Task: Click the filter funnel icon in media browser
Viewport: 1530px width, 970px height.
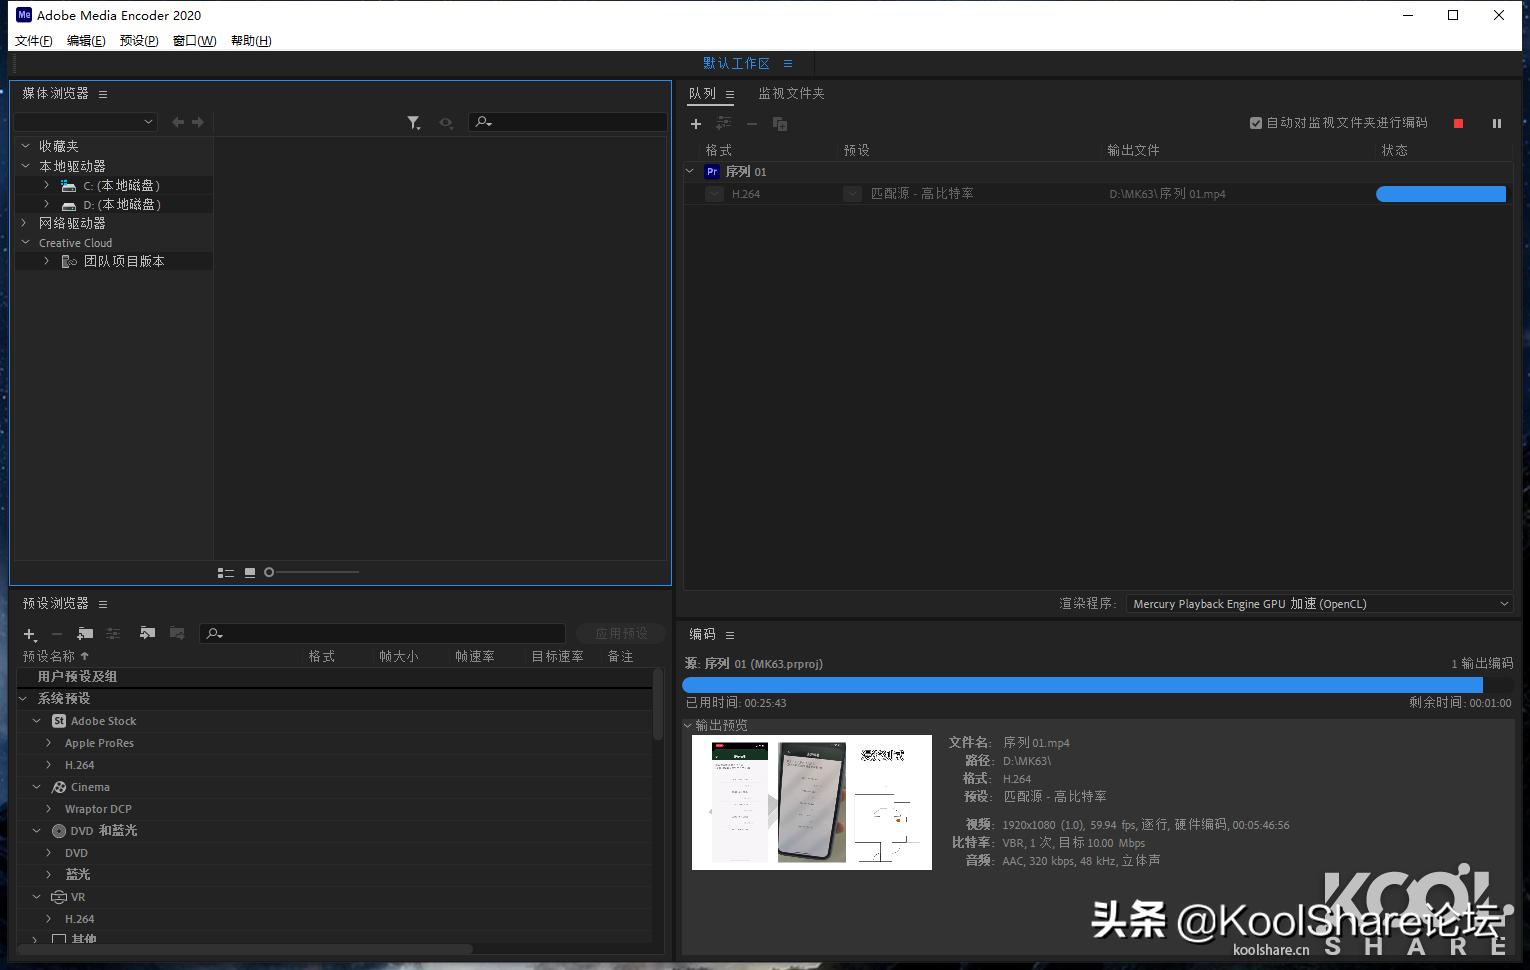Action: point(413,122)
